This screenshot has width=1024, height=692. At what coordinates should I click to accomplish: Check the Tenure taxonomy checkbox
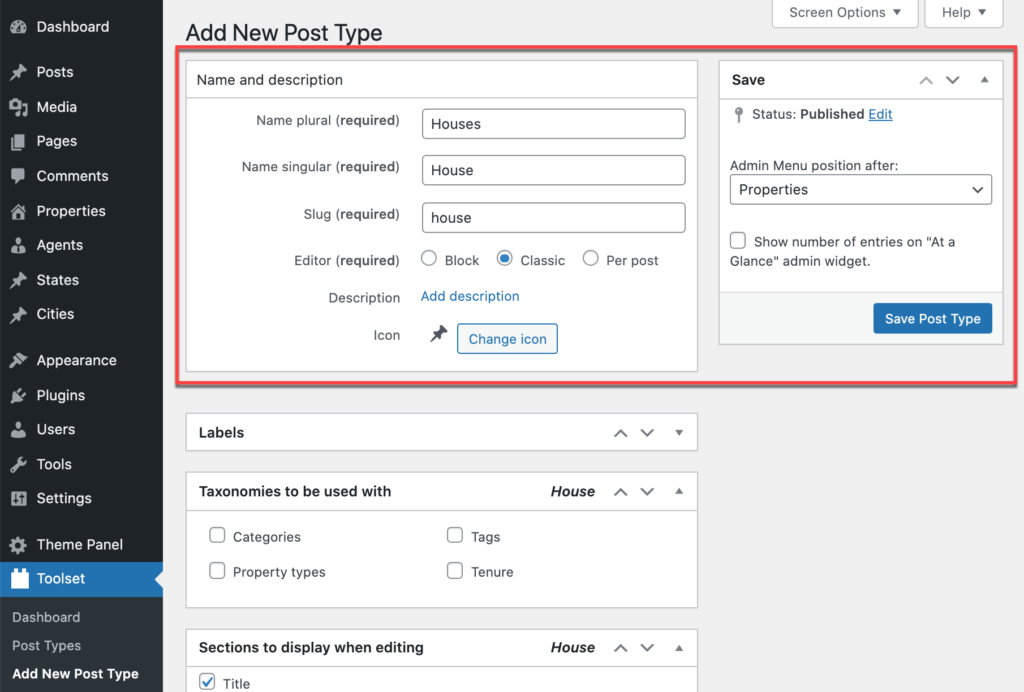(x=455, y=571)
